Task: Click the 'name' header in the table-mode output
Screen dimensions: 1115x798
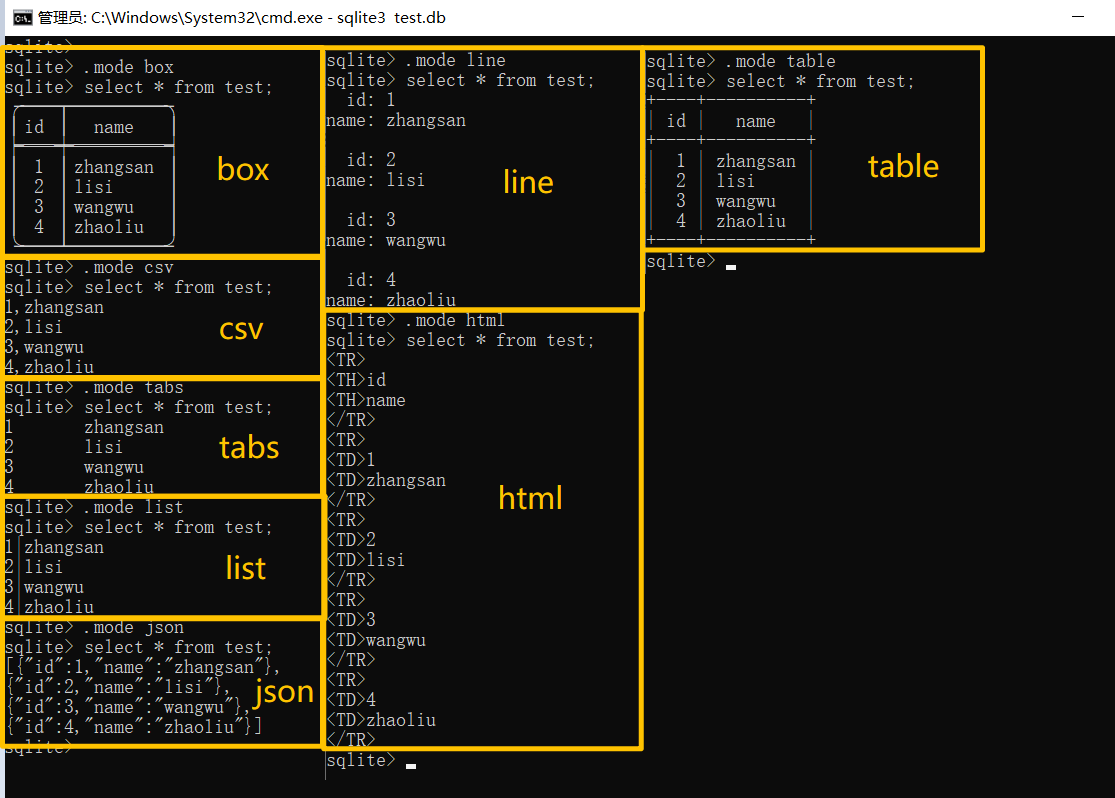Action: 755,122
